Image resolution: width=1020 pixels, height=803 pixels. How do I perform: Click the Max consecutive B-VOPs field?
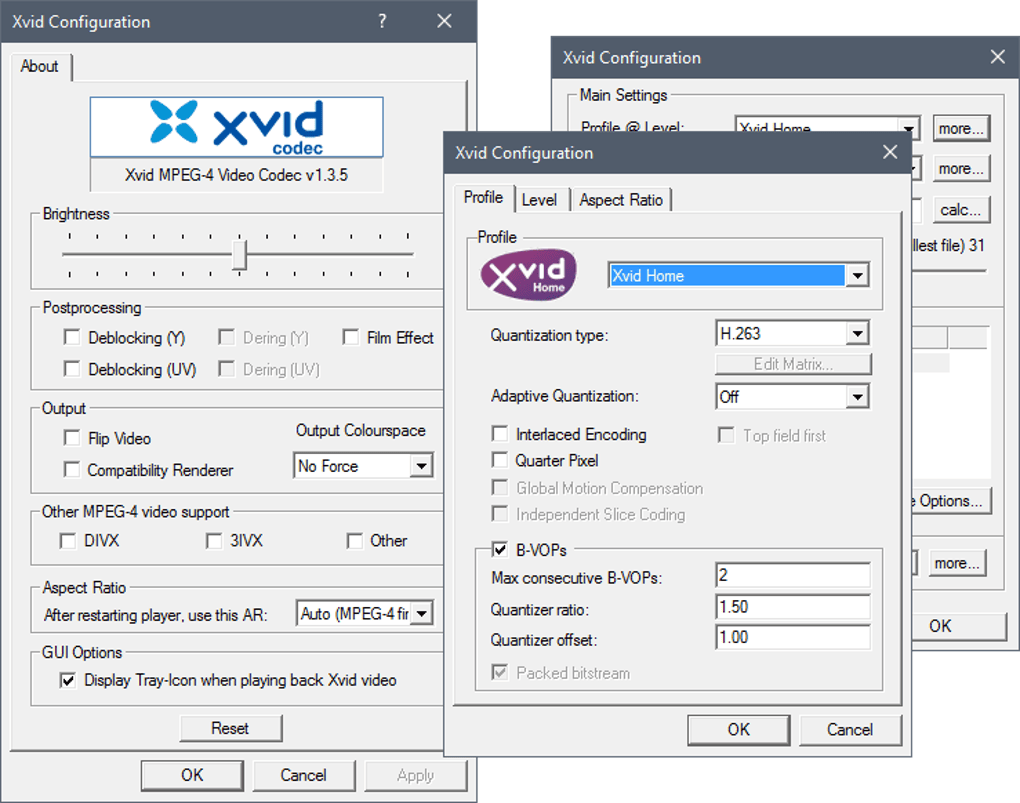point(792,575)
